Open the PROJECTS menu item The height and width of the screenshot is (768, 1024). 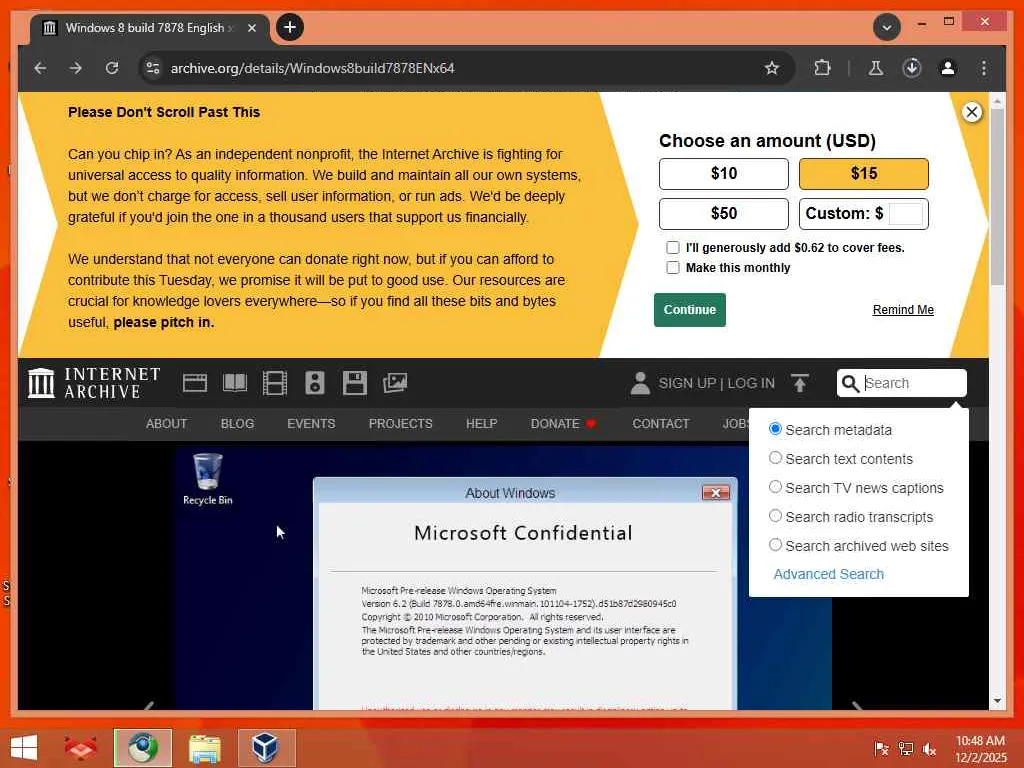(x=400, y=424)
